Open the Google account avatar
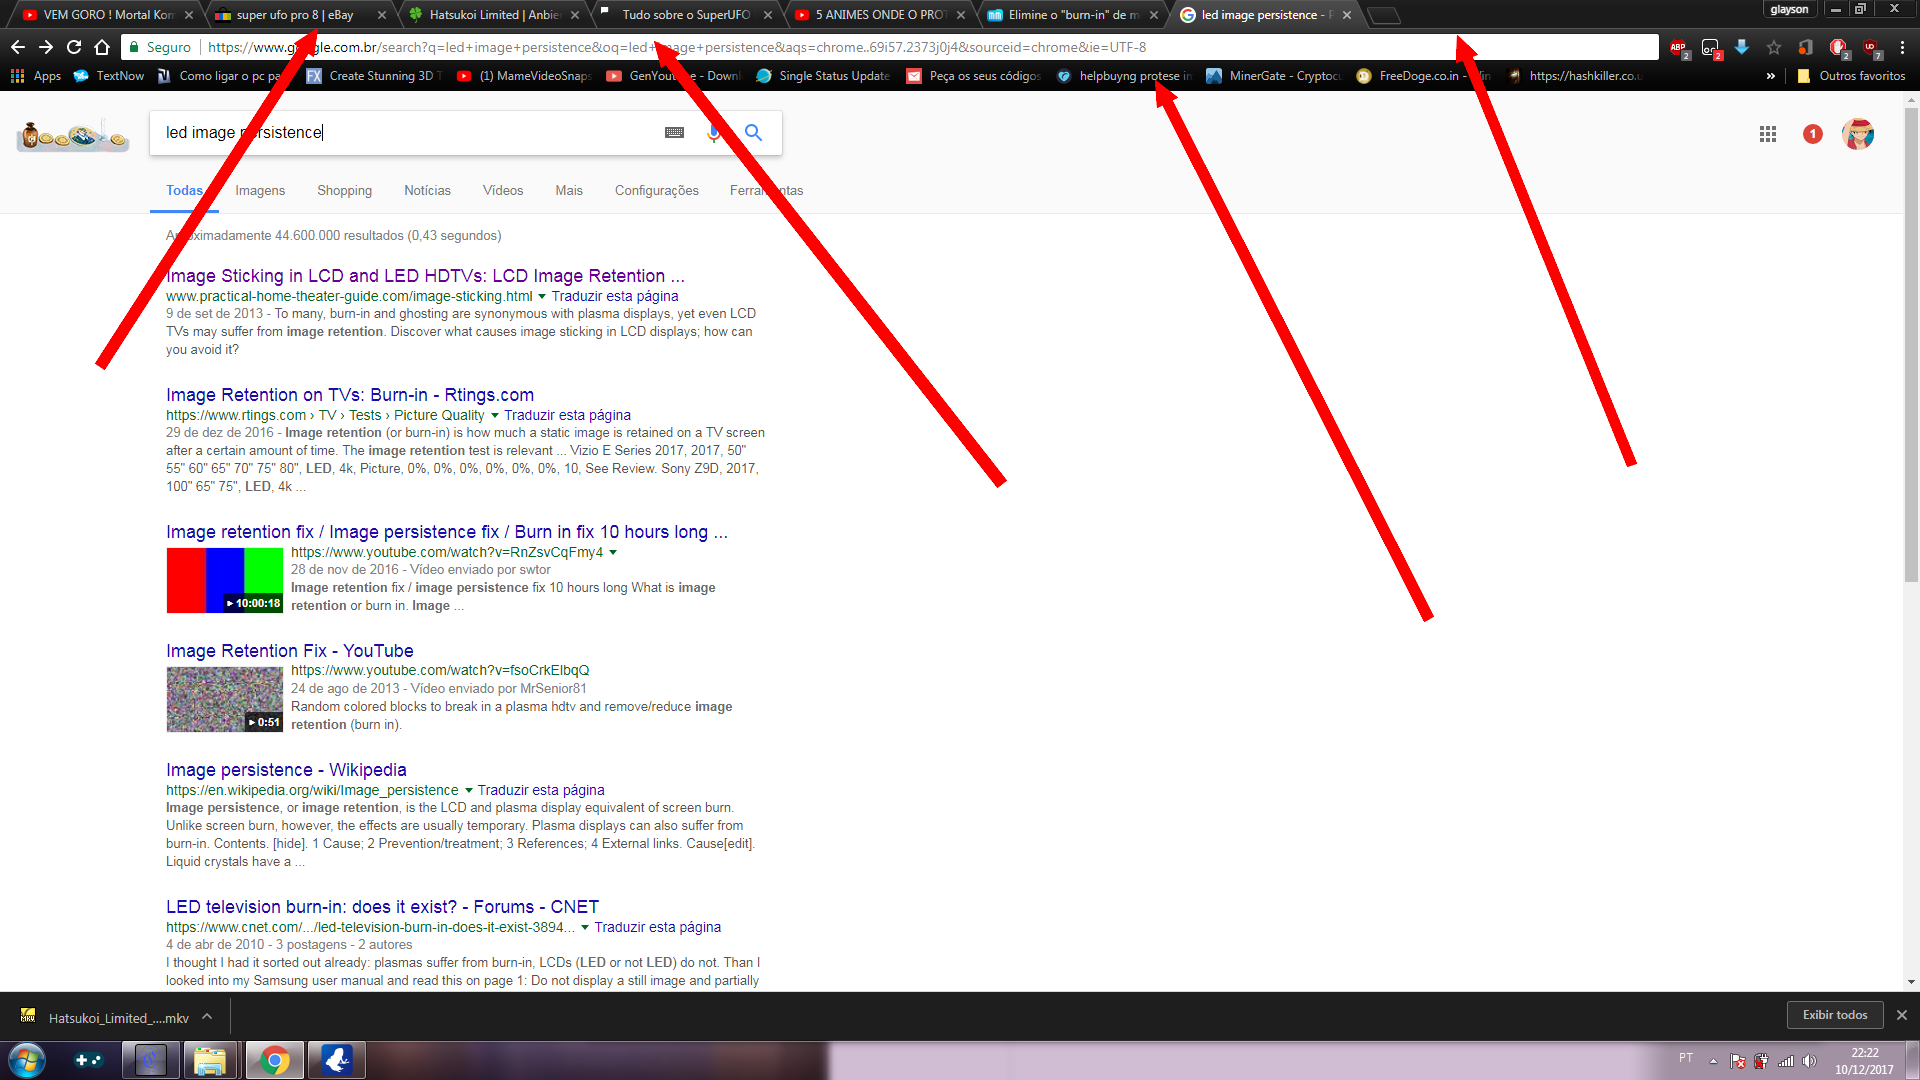 click(1858, 134)
